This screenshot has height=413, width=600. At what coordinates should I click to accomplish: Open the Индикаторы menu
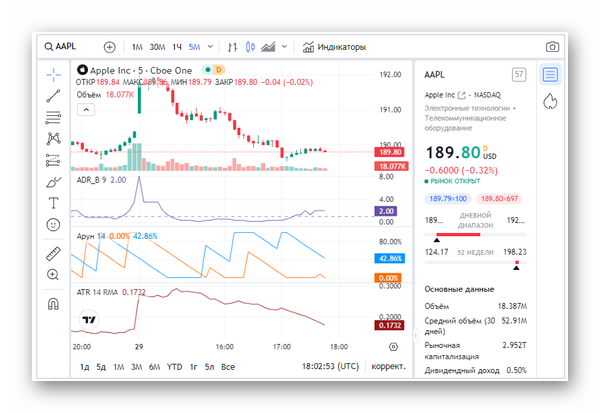pos(334,47)
